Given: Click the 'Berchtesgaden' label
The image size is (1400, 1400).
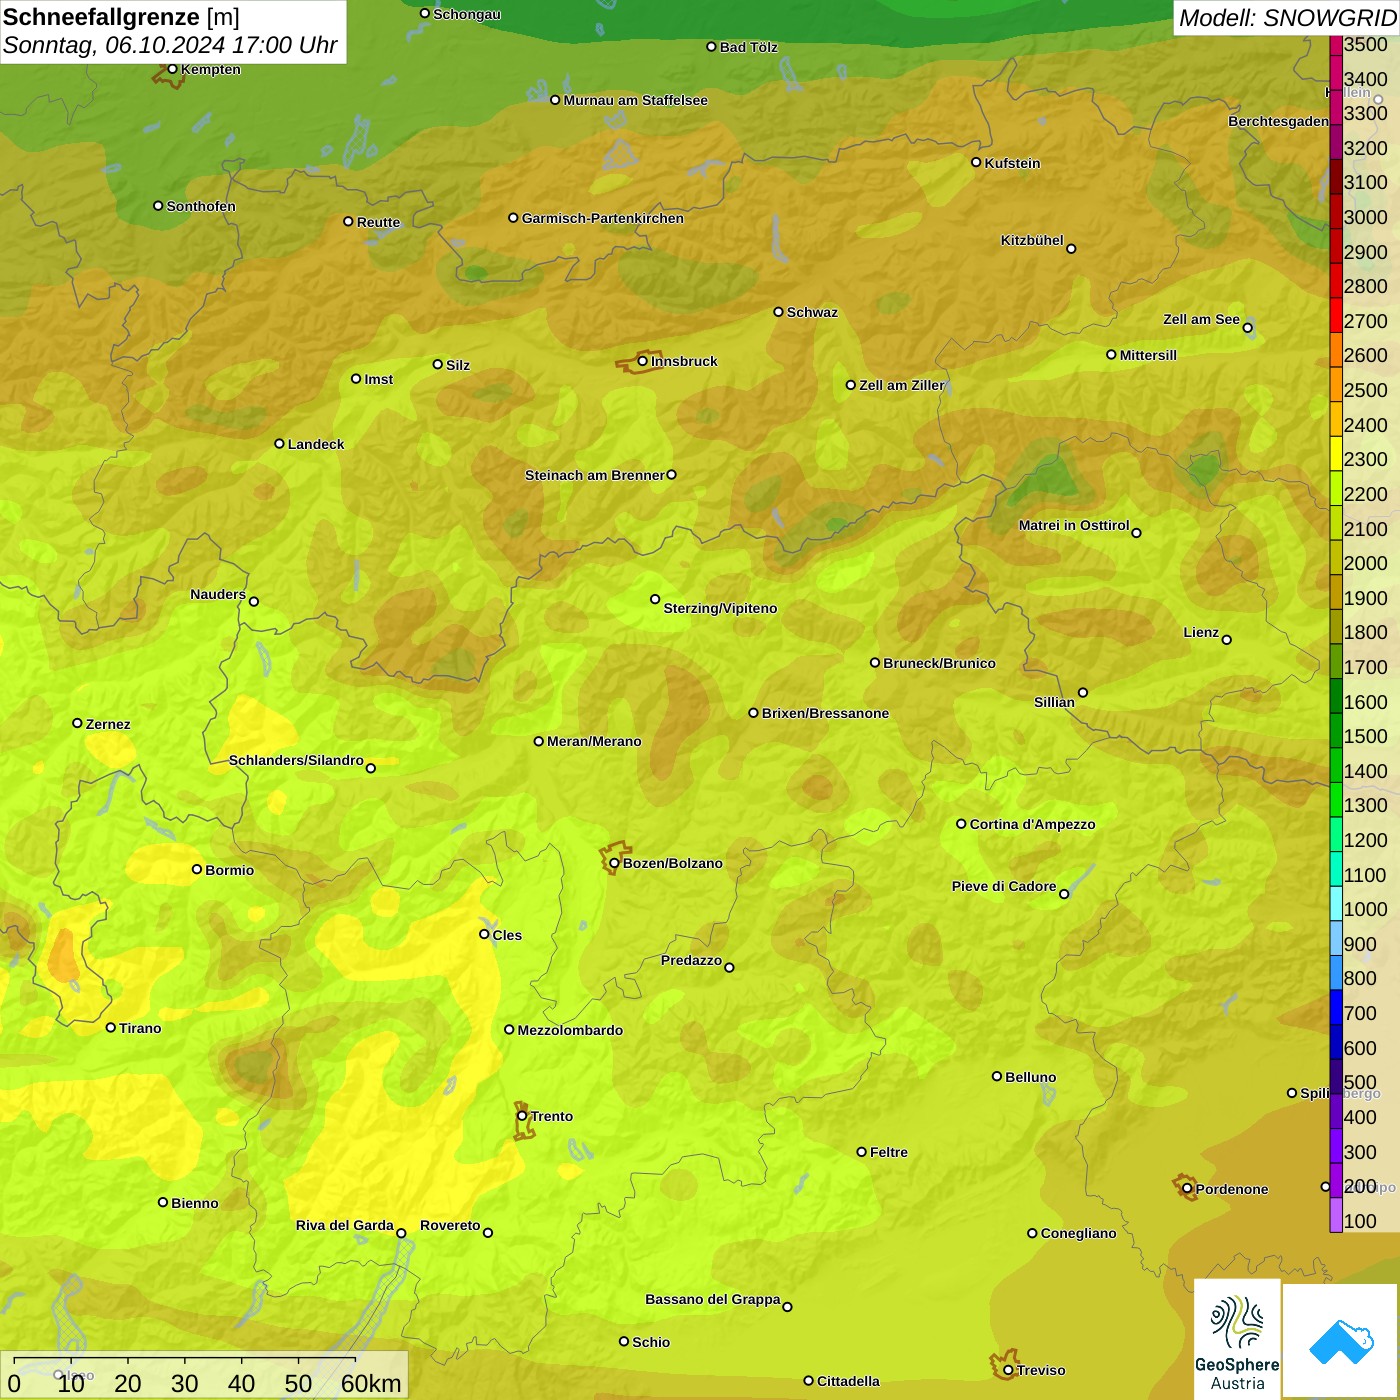Looking at the screenshot, I should [x=1278, y=121].
